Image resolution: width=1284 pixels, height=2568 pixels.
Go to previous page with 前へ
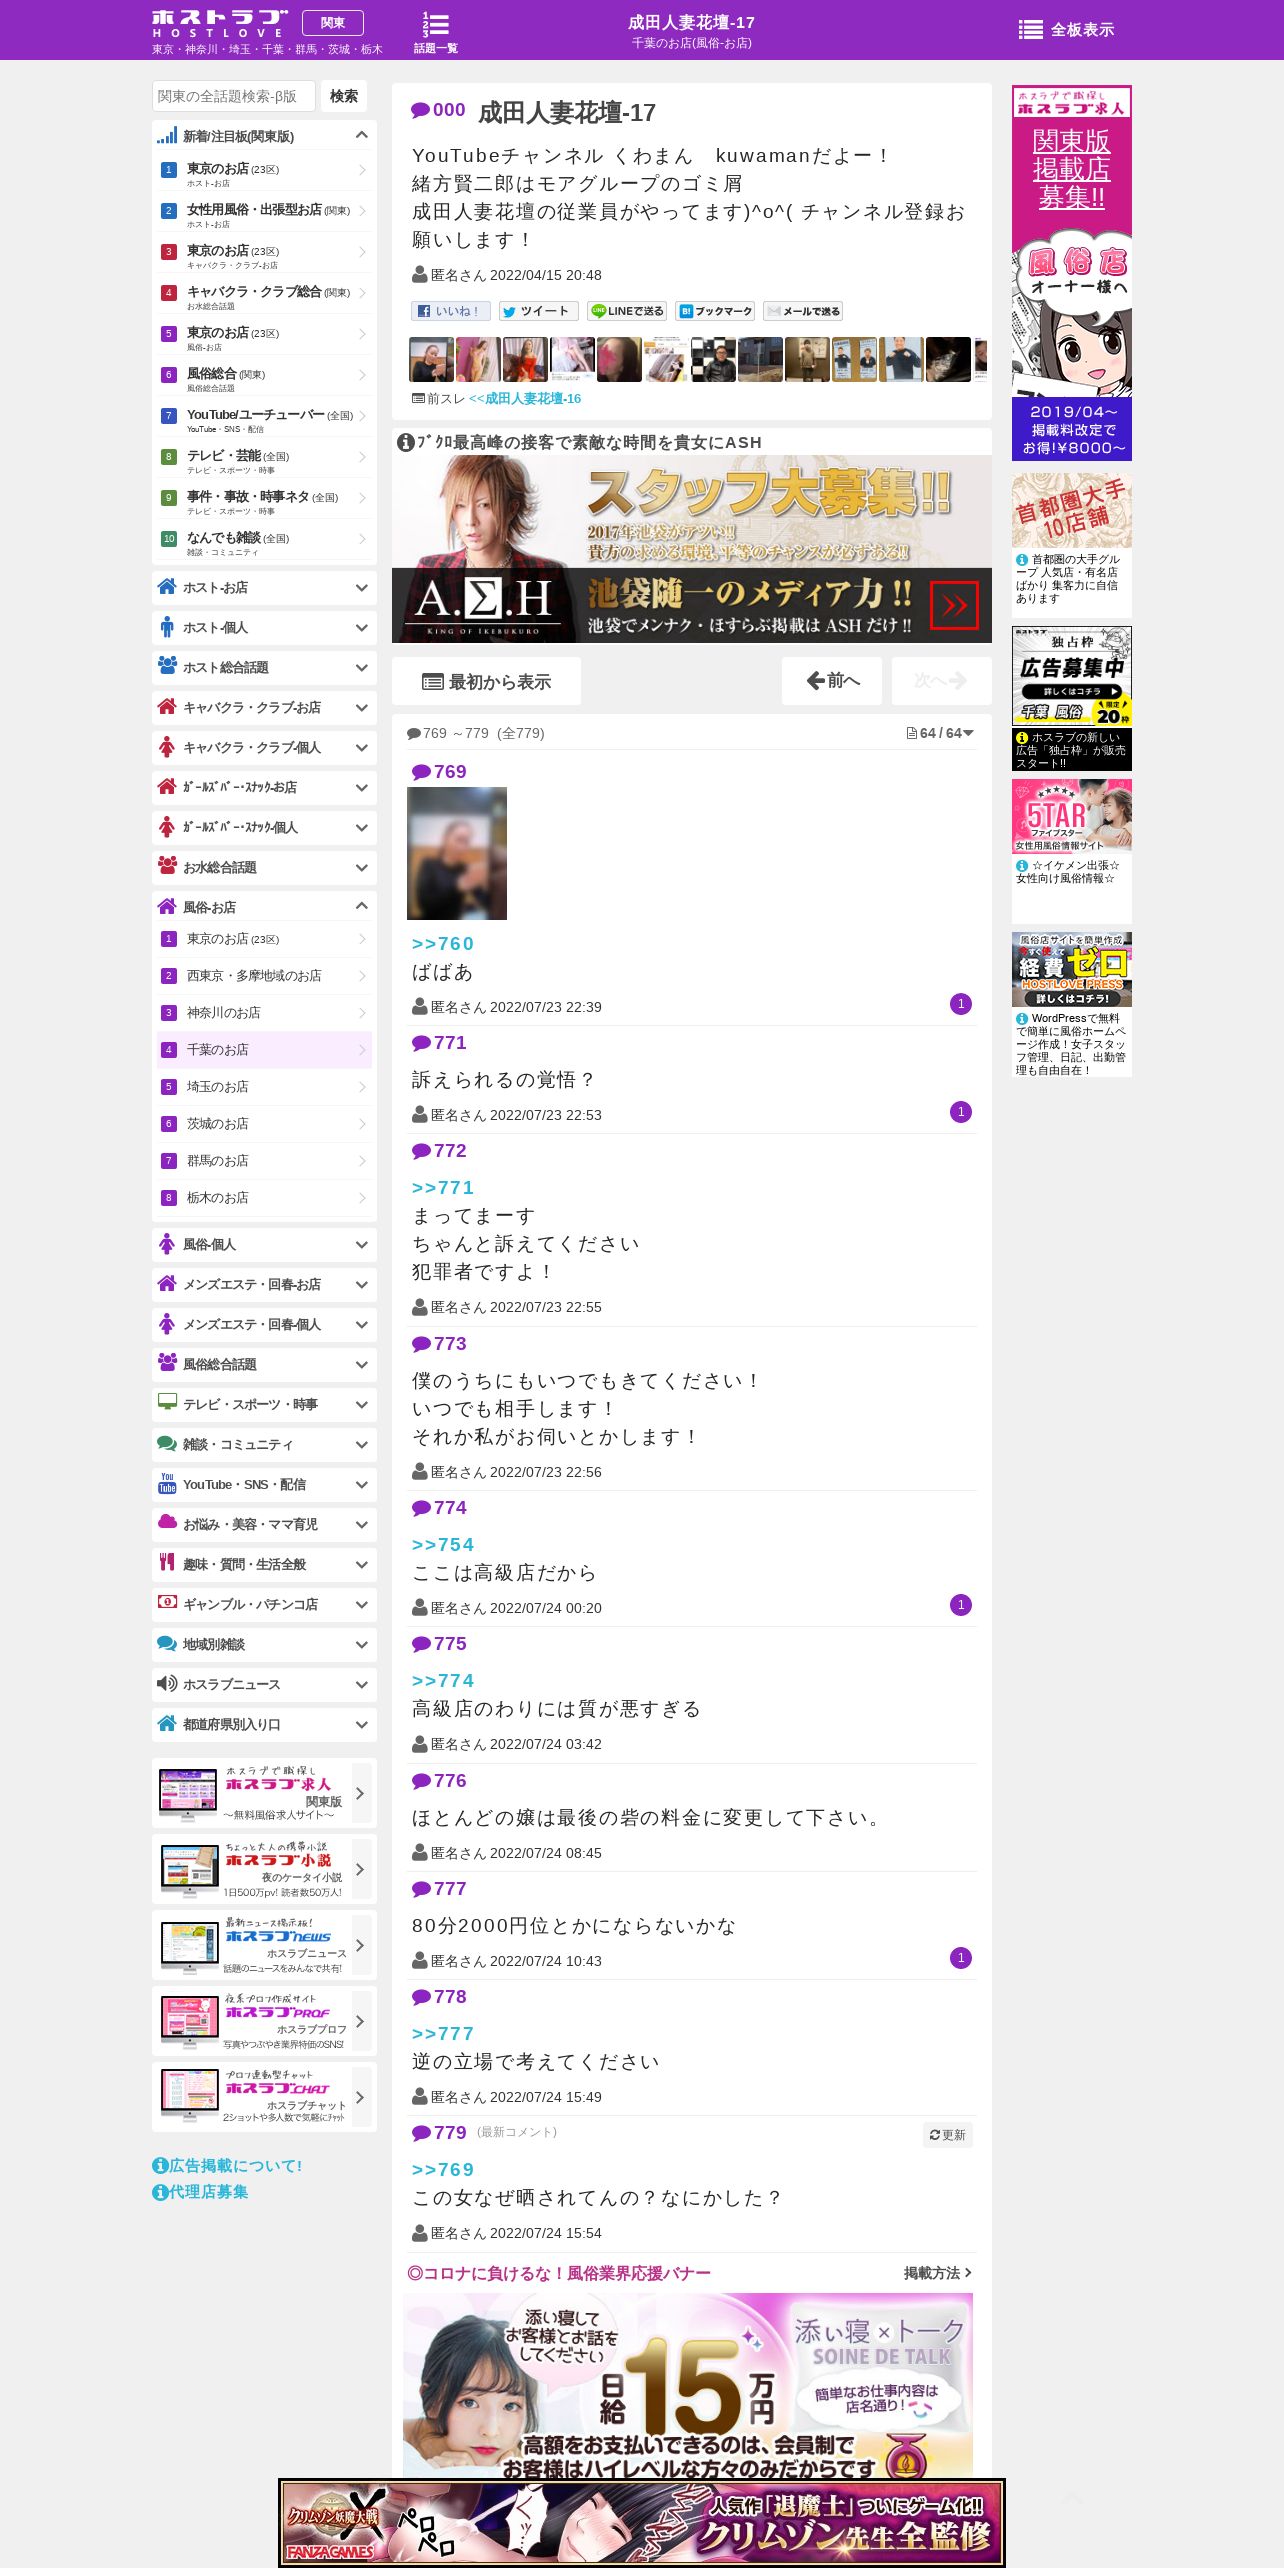pos(832,681)
